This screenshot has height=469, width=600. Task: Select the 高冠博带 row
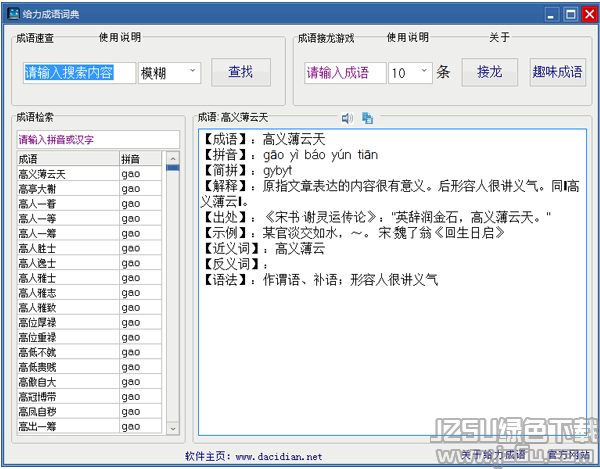click(x=90, y=397)
